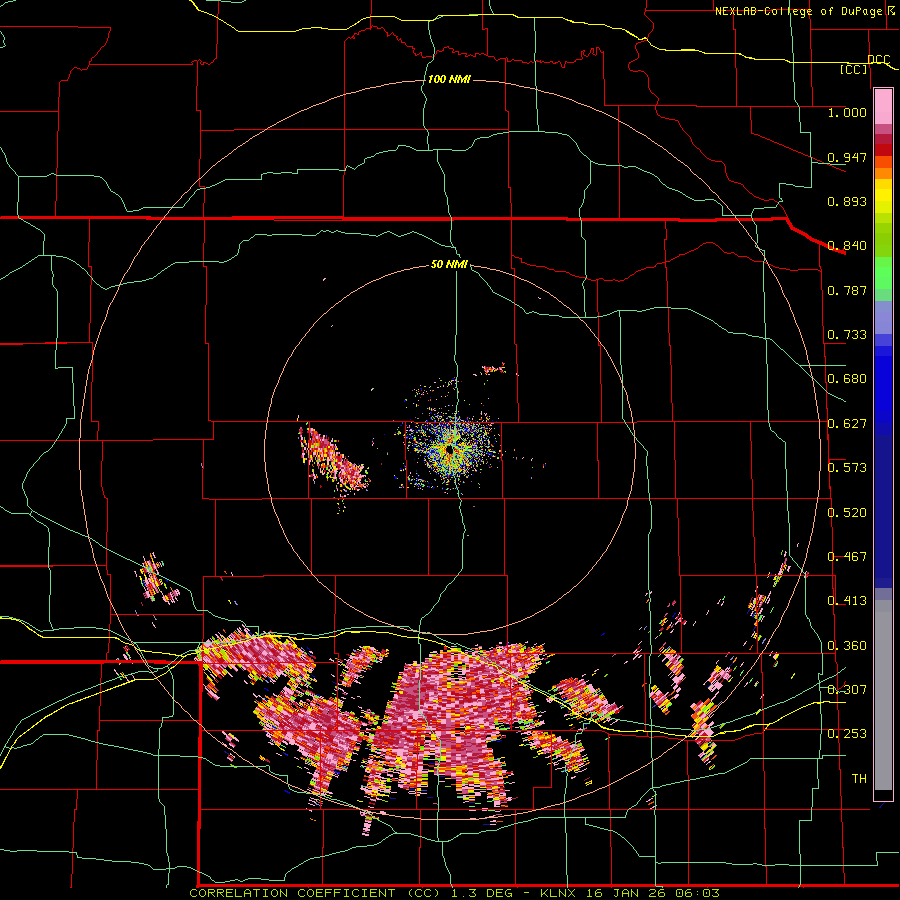Select the 0.360 value on color scale

click(847, 646)
